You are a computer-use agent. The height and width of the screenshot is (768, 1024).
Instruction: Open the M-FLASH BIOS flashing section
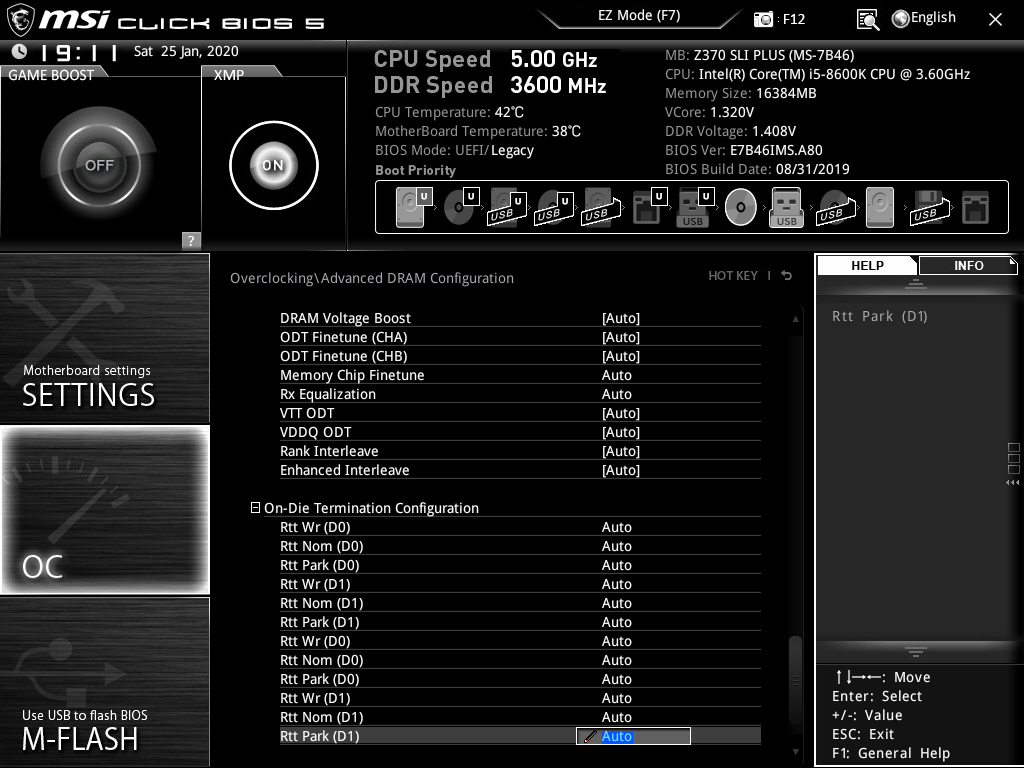point(105,680)
